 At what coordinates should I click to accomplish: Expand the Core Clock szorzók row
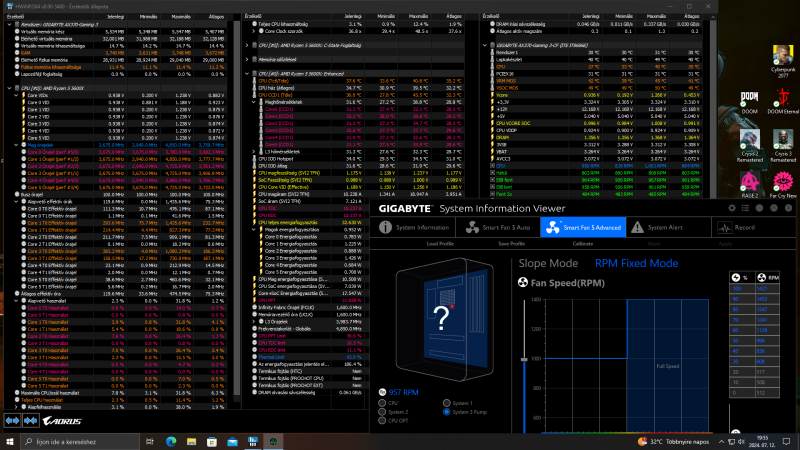pos(254,31)
